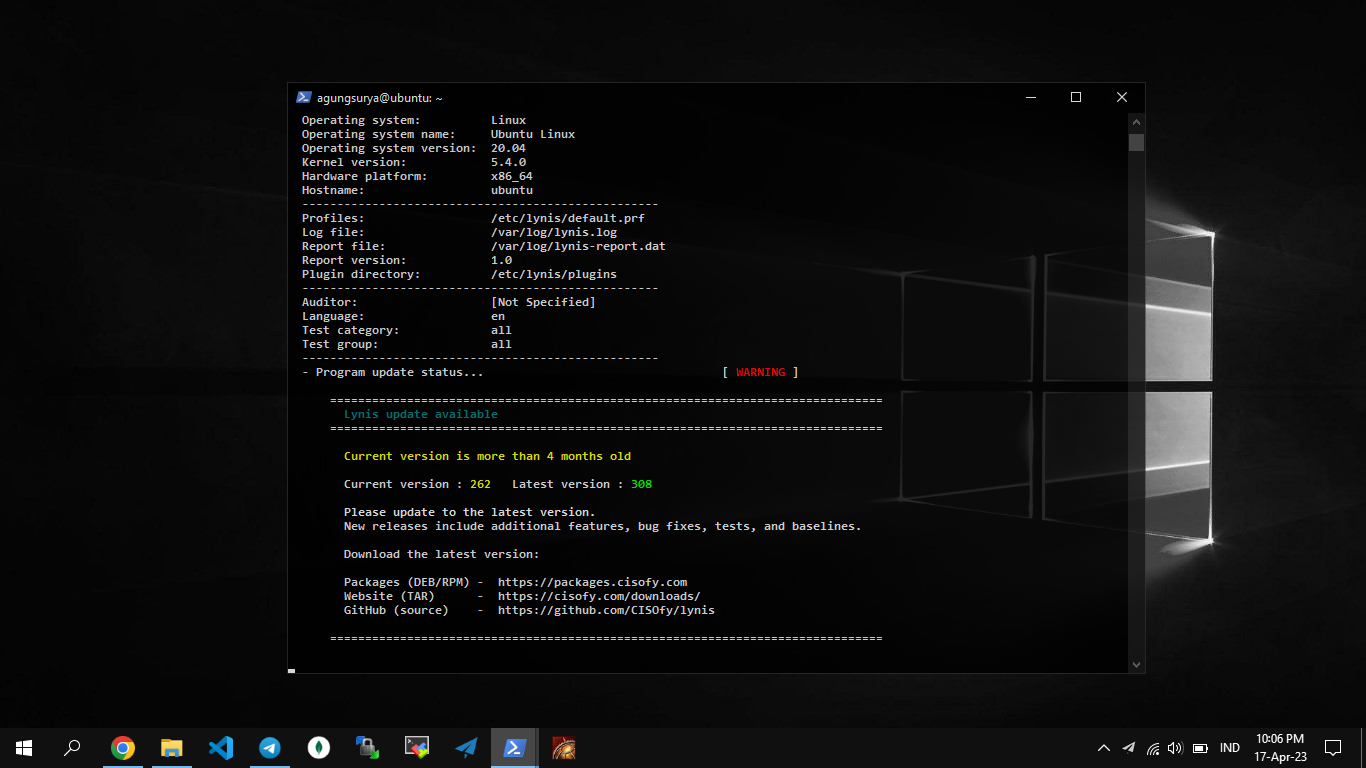The image size is (1366, 768).
Task: Launch Visual Studio Code from the taskbar
Action: point(221,747)
